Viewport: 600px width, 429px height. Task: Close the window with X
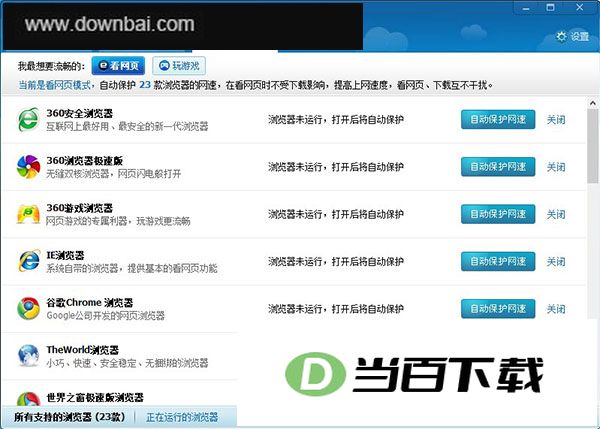click(580, 7)
